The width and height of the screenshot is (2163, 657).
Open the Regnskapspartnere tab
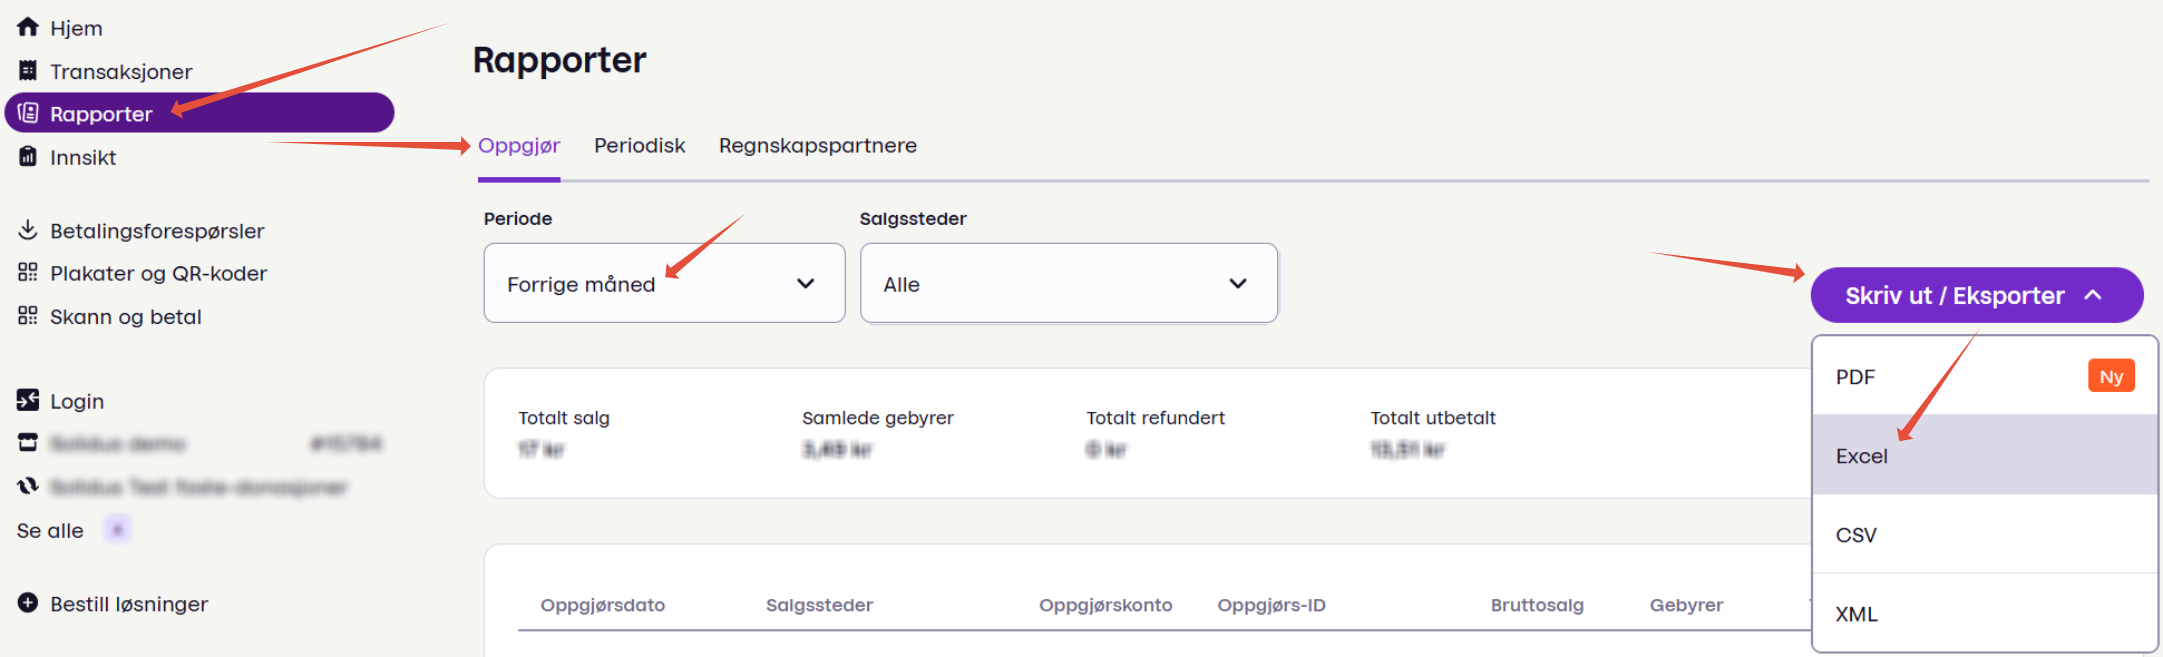[x=817, y=146]
